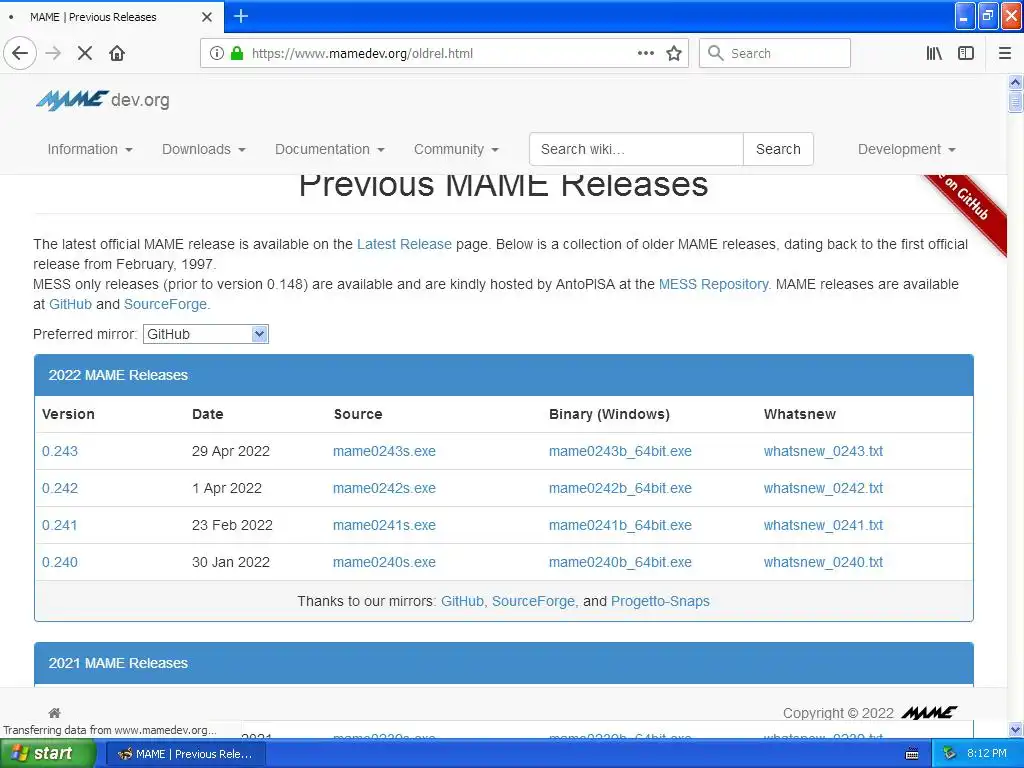Expand the Development menu

point(907,150)
